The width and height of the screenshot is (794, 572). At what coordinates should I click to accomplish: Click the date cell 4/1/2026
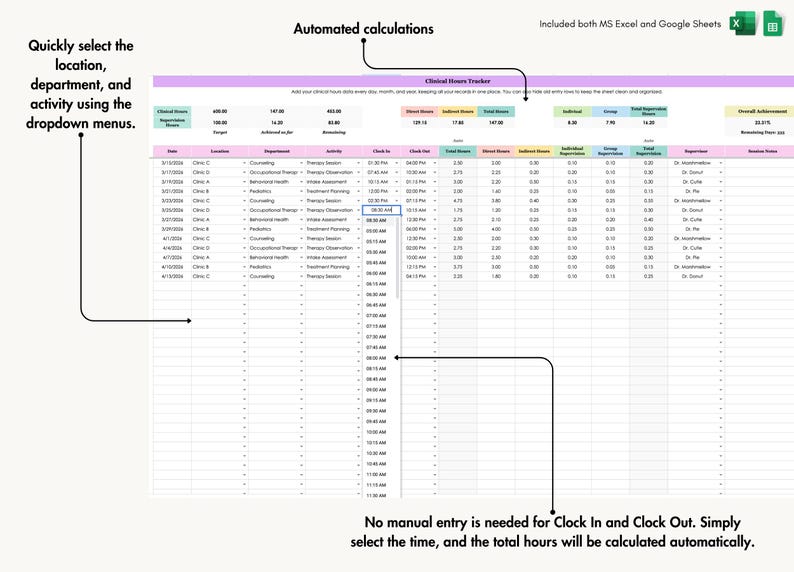[172, 238]
